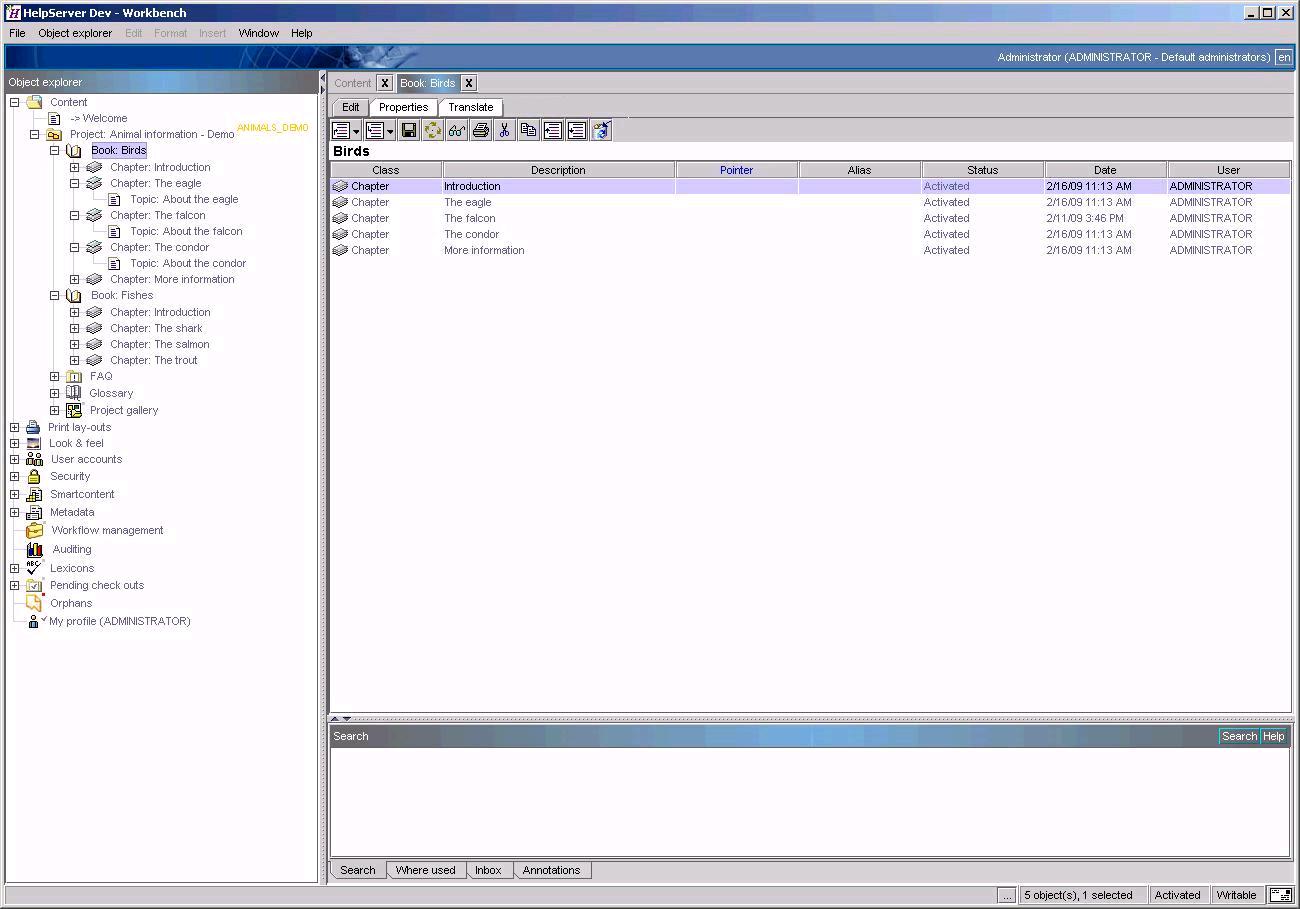Click the Project gallery icon

pos(74,410)
